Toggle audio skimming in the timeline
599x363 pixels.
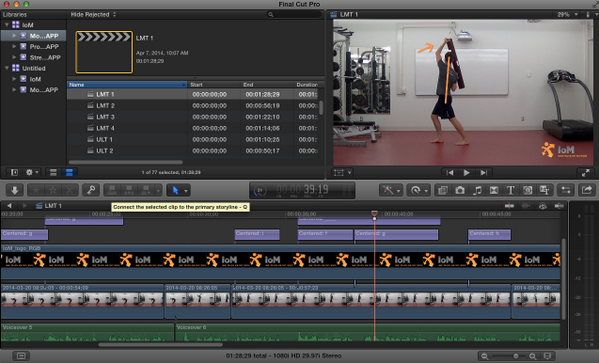pos(526,206)
